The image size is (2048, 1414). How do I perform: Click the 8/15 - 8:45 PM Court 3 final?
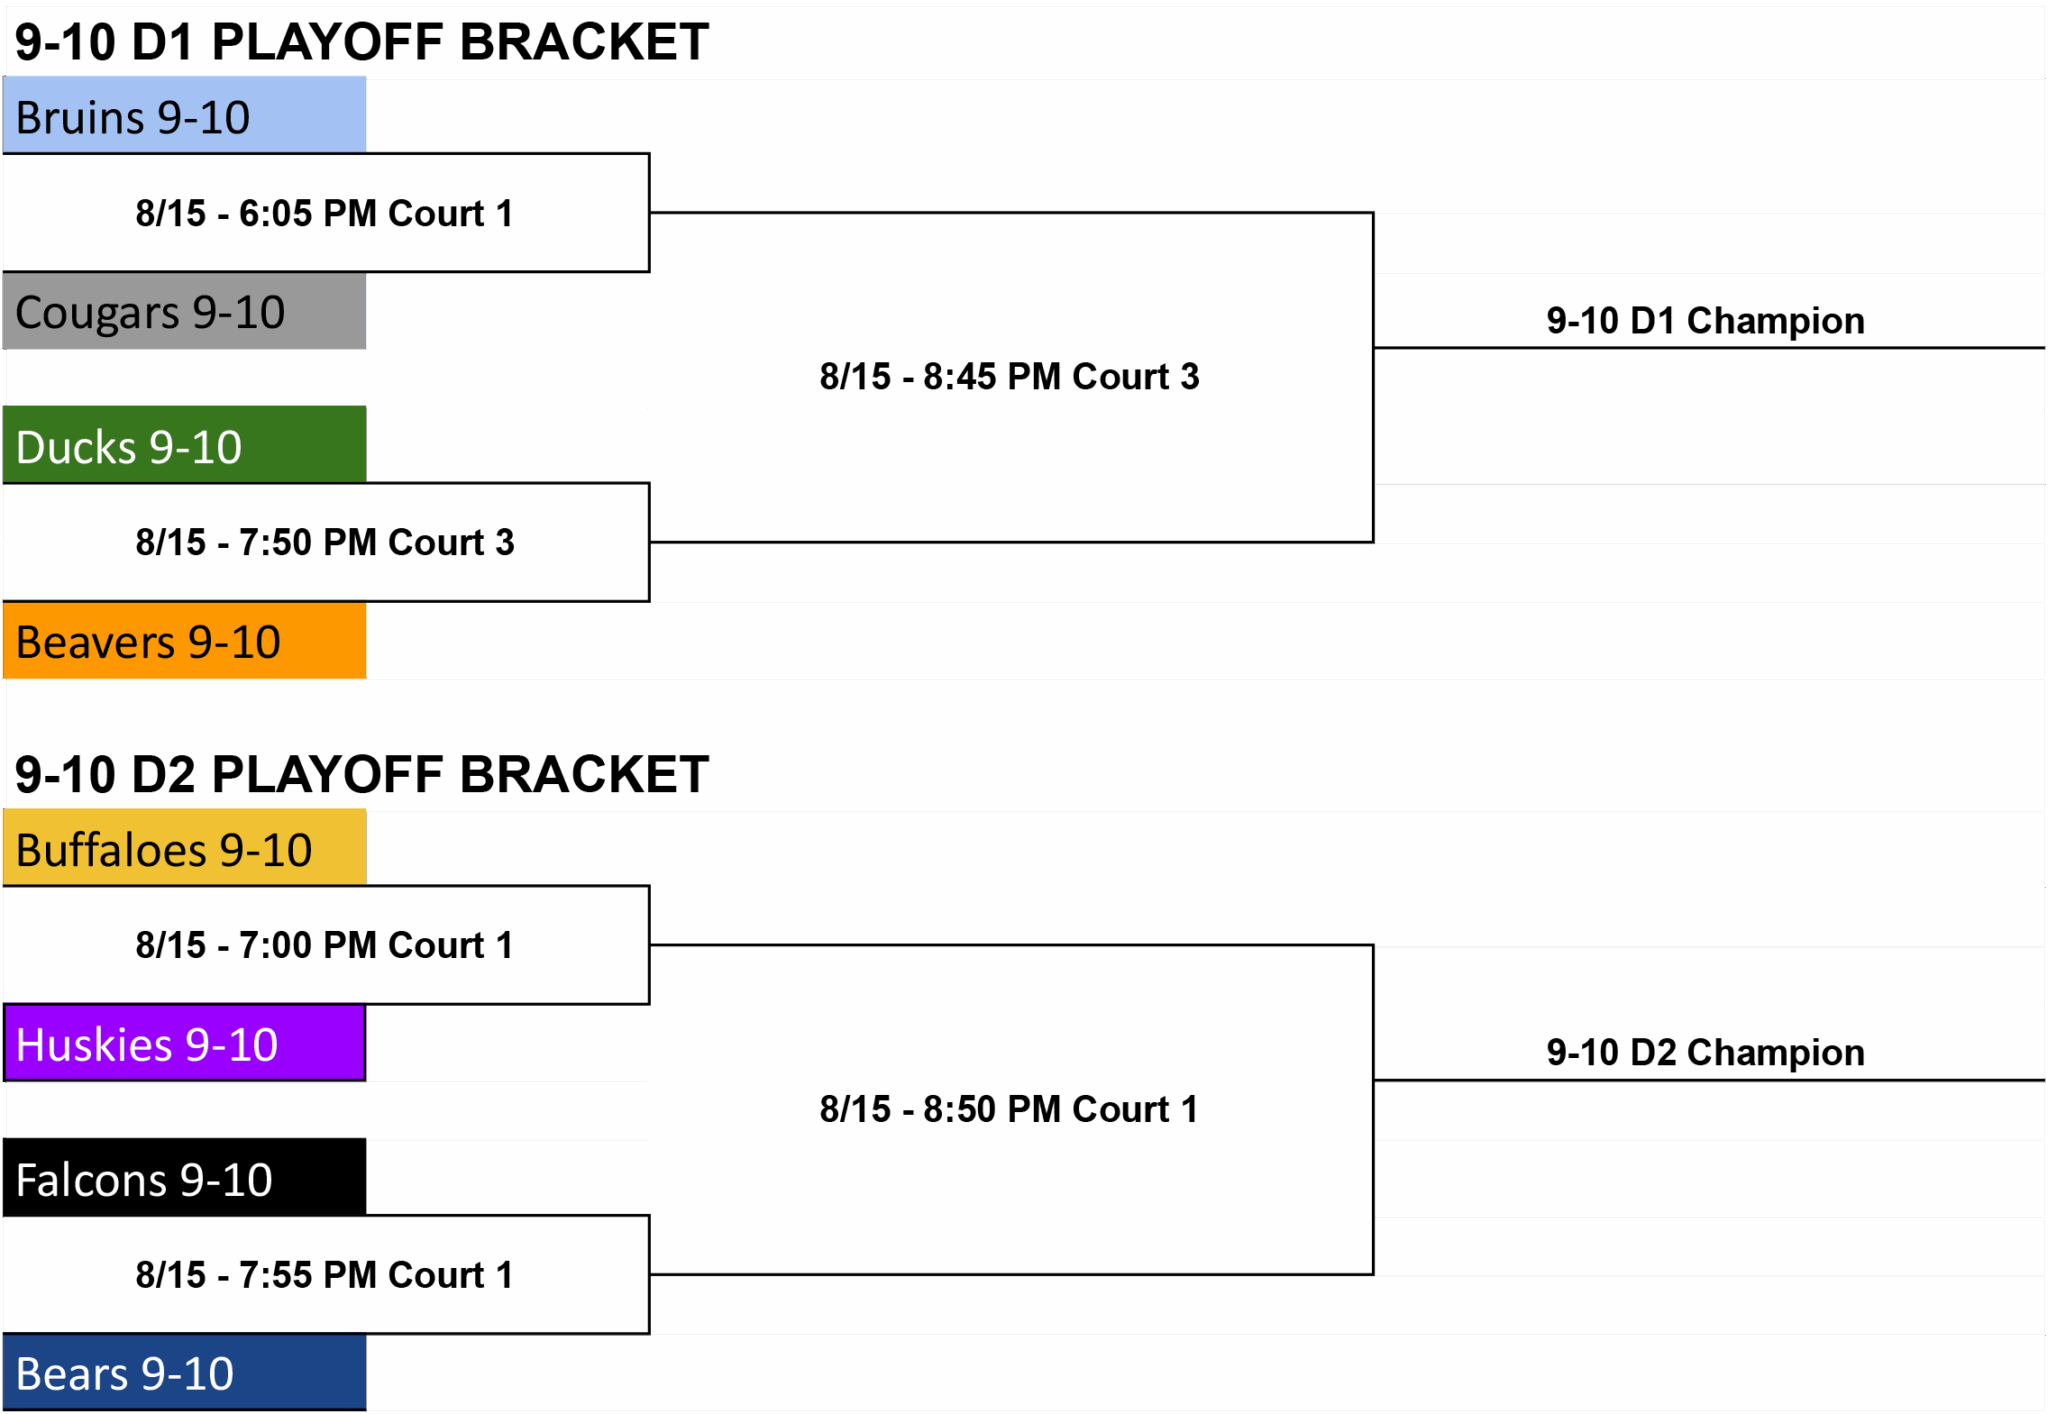pos(1010,377)
